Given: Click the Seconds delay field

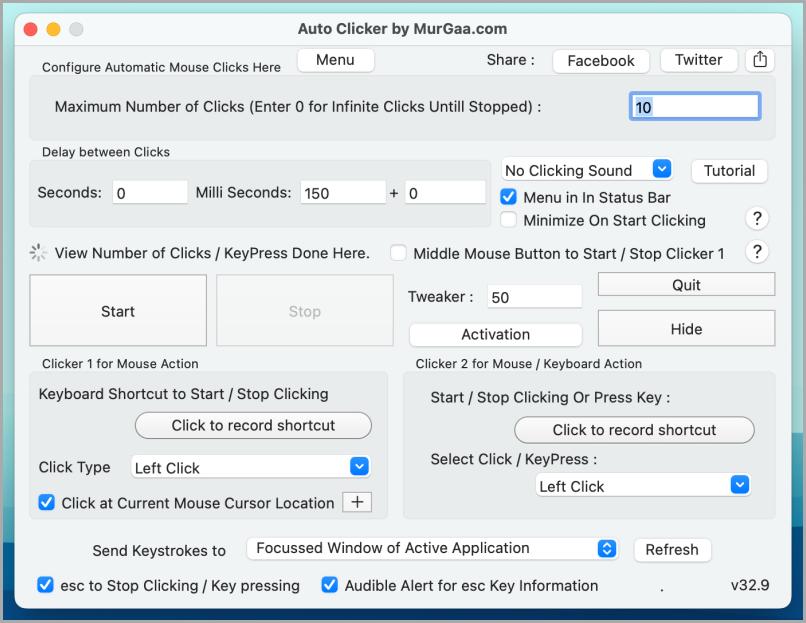Looking at the screenshot, I should click(150, 192).
